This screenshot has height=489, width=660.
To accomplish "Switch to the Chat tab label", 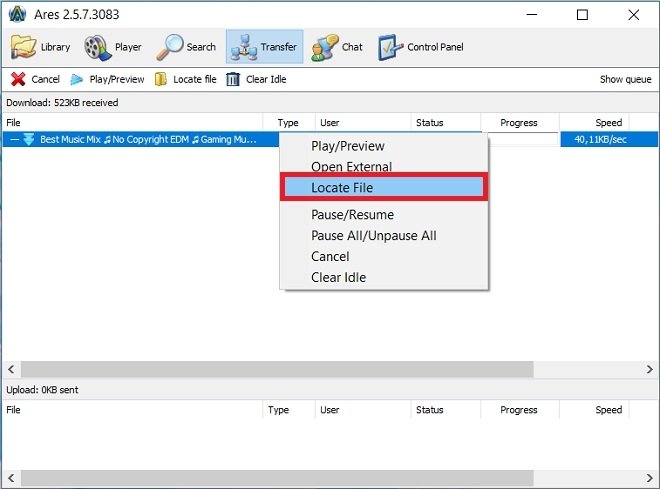I will tap(352, 47).
